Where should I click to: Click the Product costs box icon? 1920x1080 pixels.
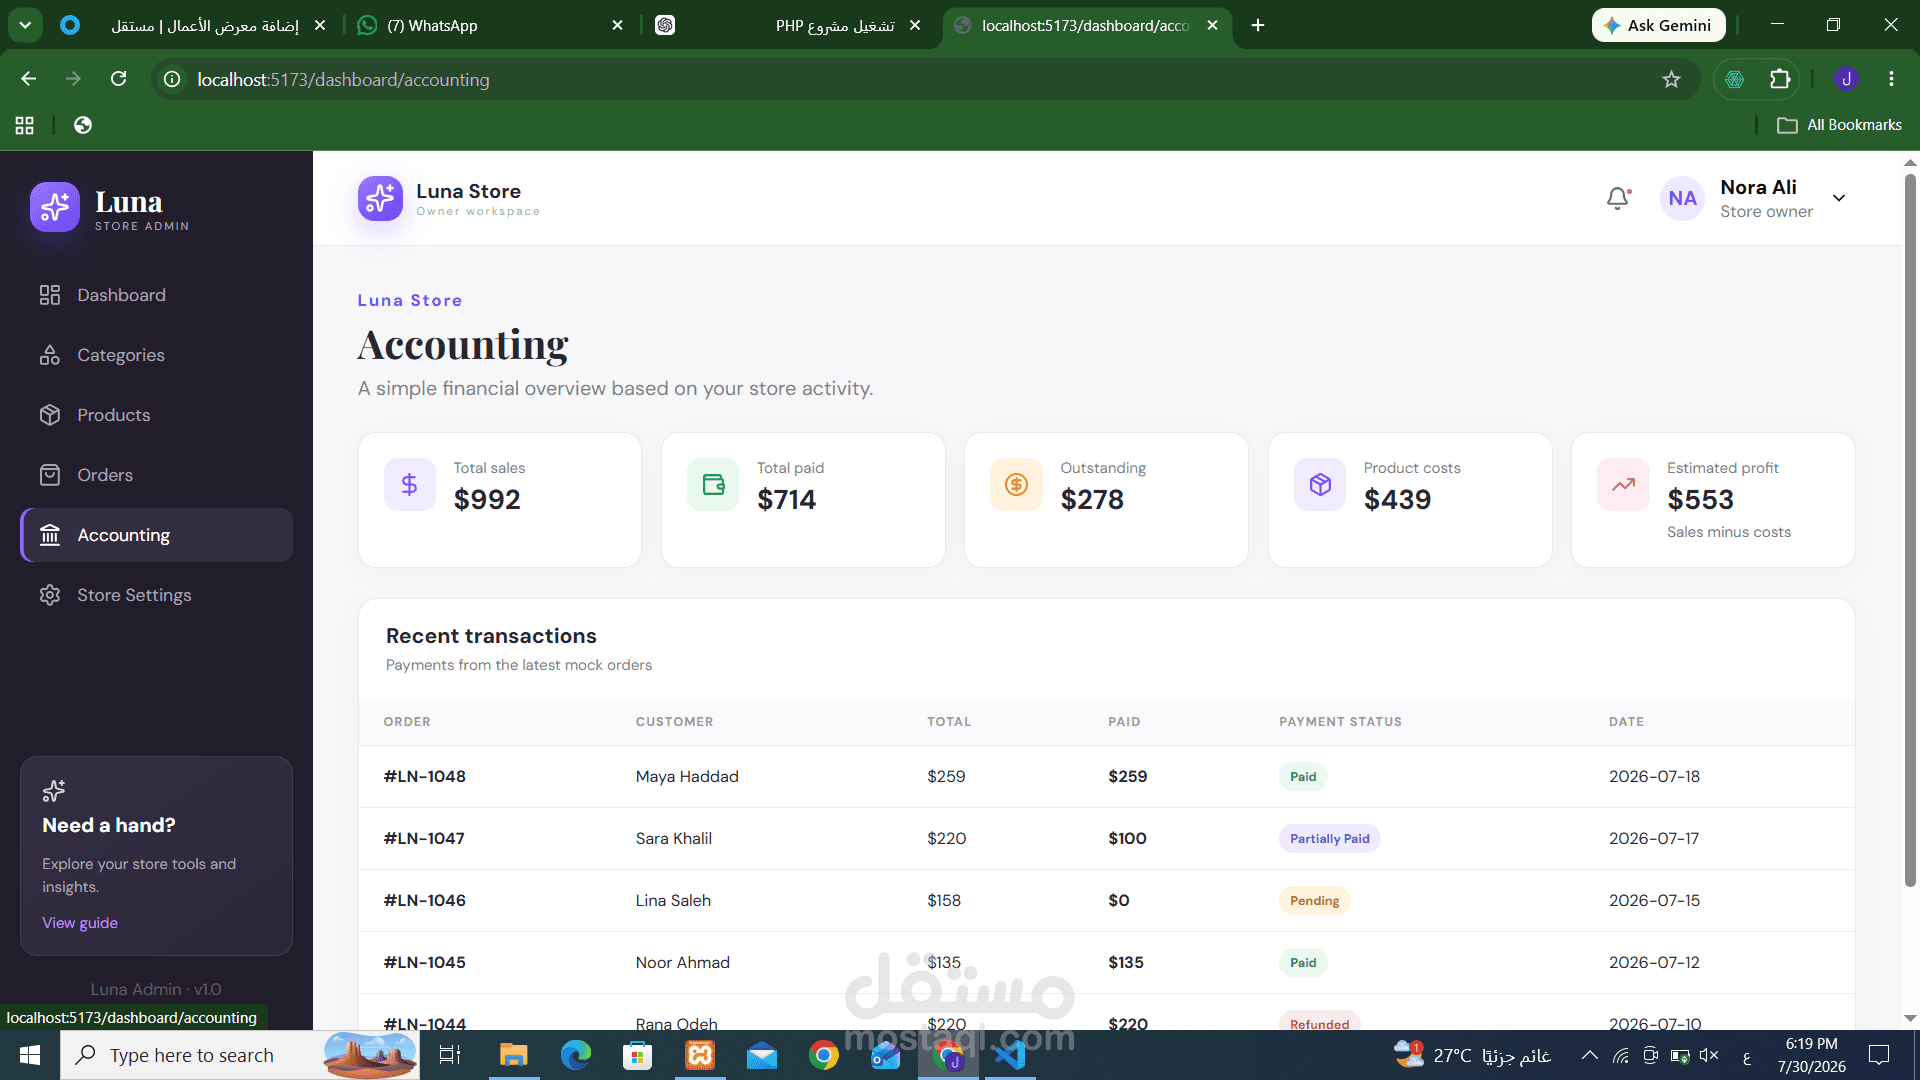(1320, 485)
